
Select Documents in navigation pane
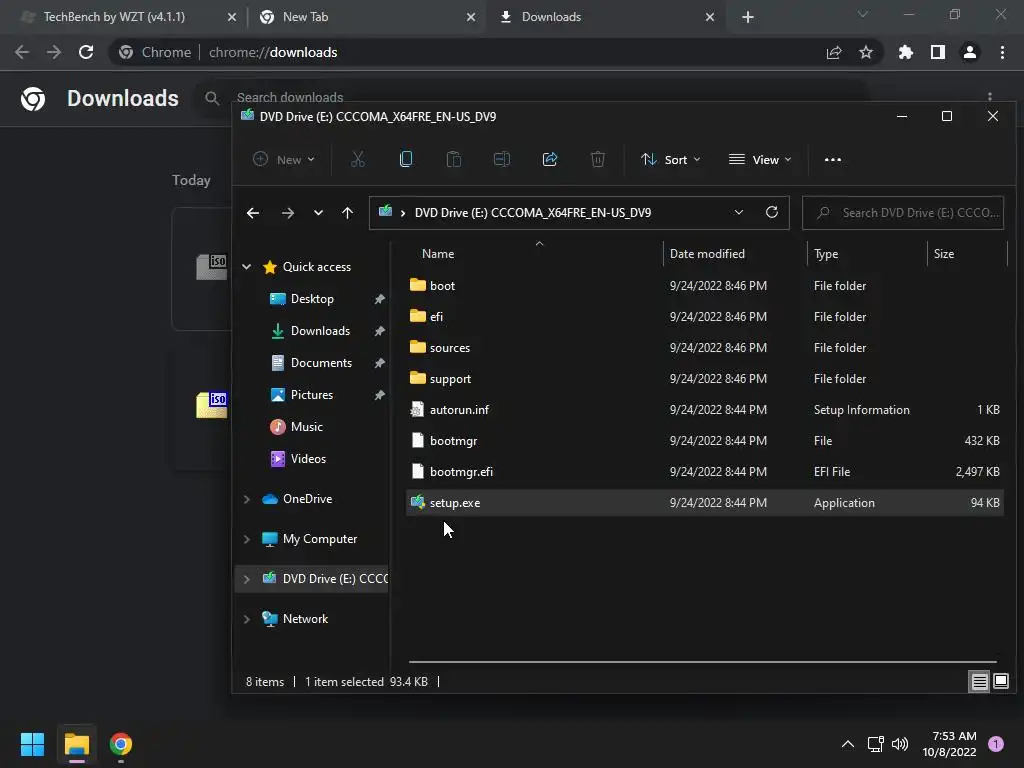pos(321,362)
